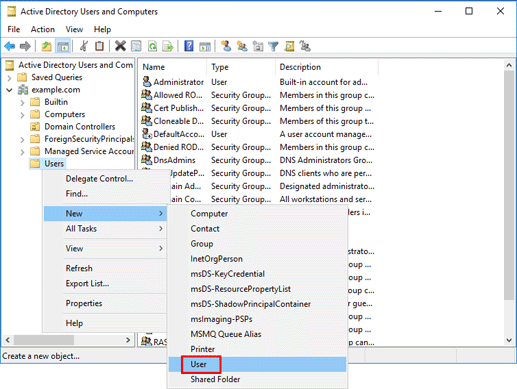Click the blue Help question mark icon
Viewport: 517px width, 389px height.
pos(189,46)
